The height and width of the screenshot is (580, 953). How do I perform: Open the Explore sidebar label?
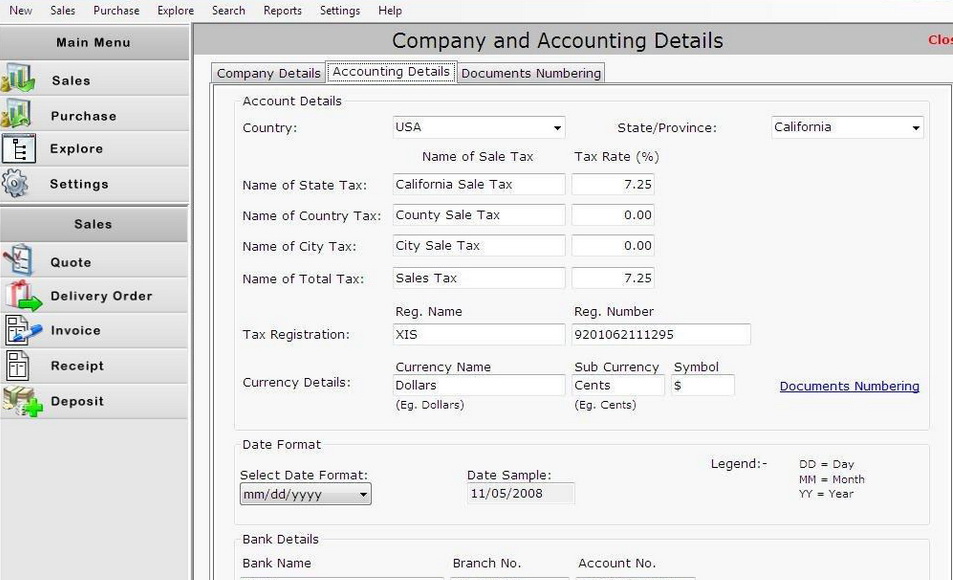pyautogui.click(x=77, y=149)
